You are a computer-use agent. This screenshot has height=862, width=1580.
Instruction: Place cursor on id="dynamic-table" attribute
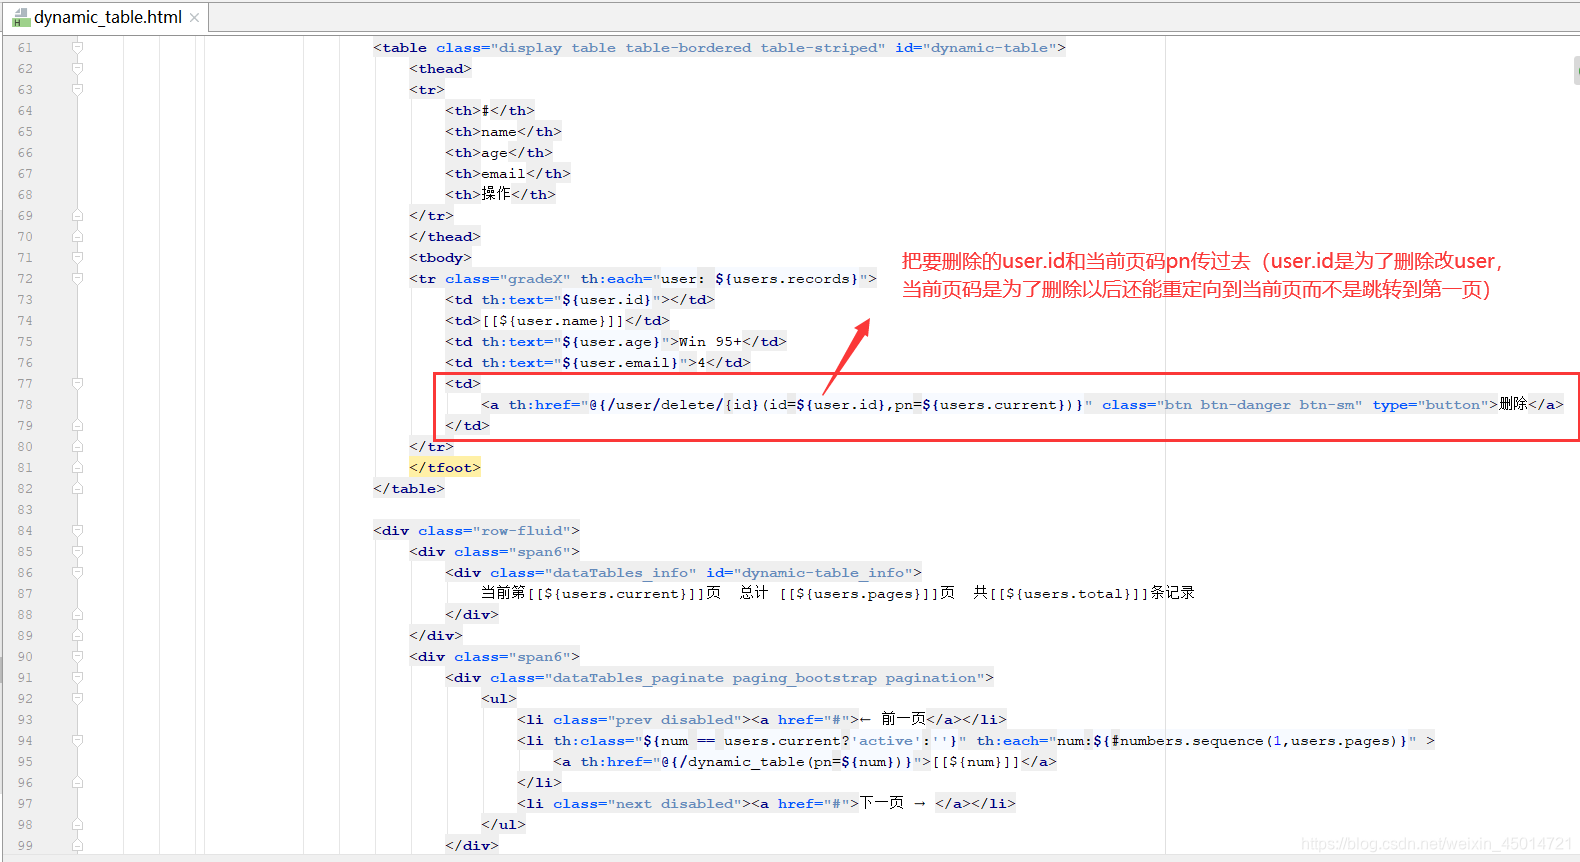(976, 47)
